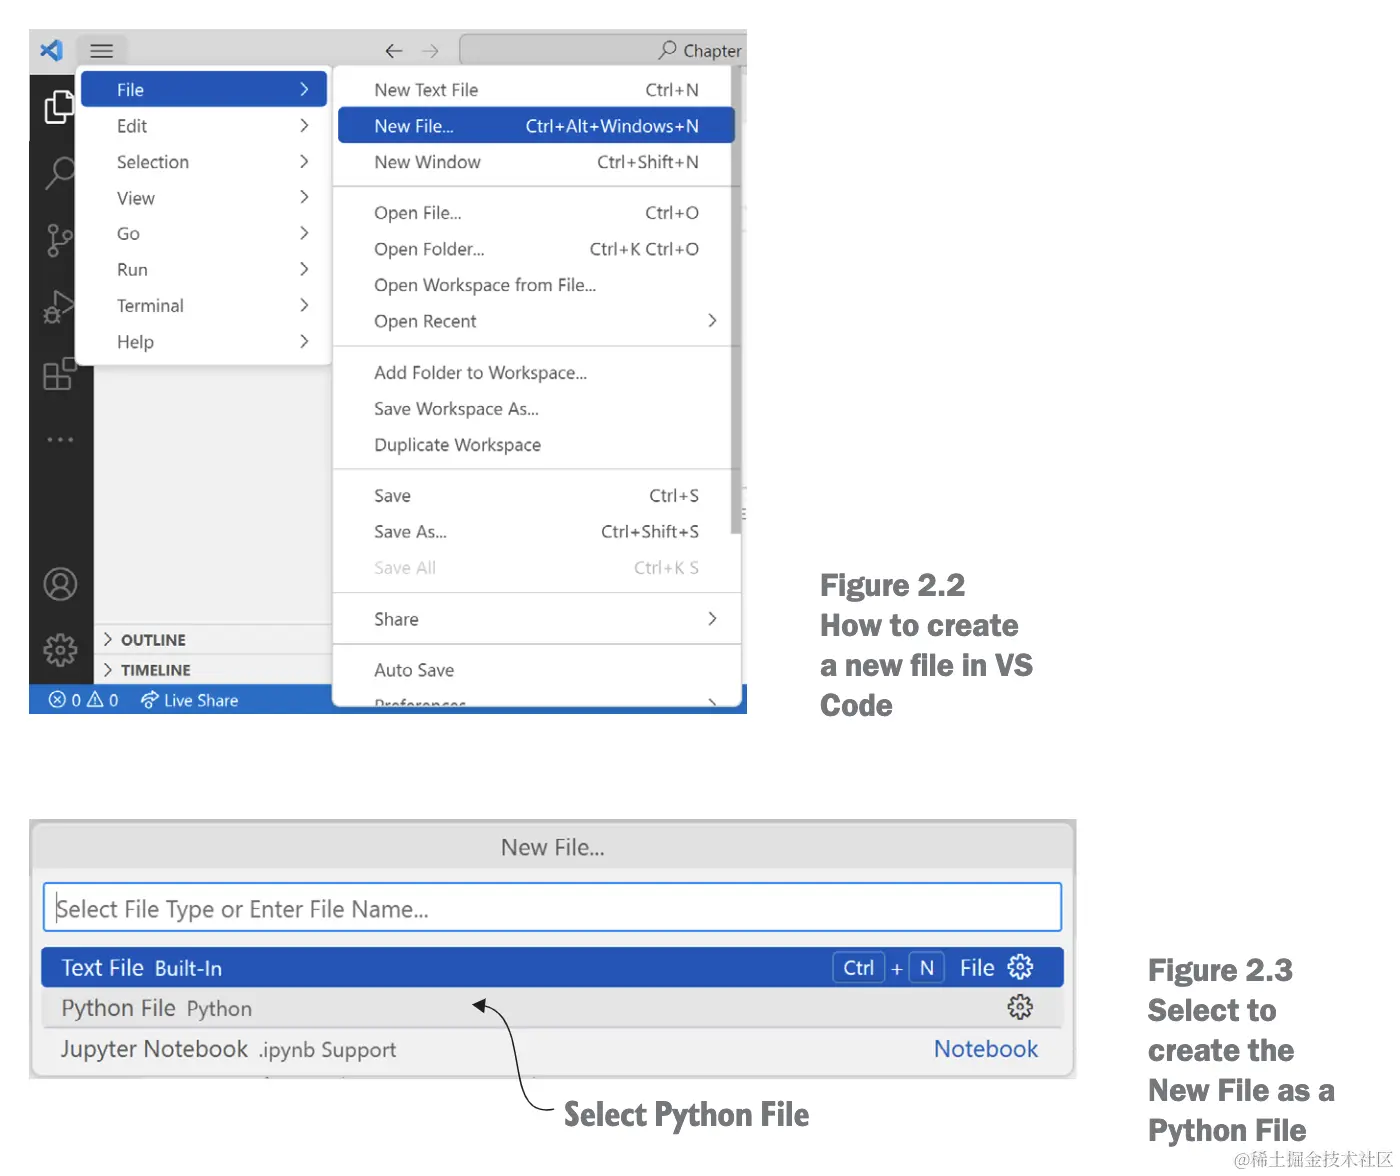Open the Source Control view

59,240
